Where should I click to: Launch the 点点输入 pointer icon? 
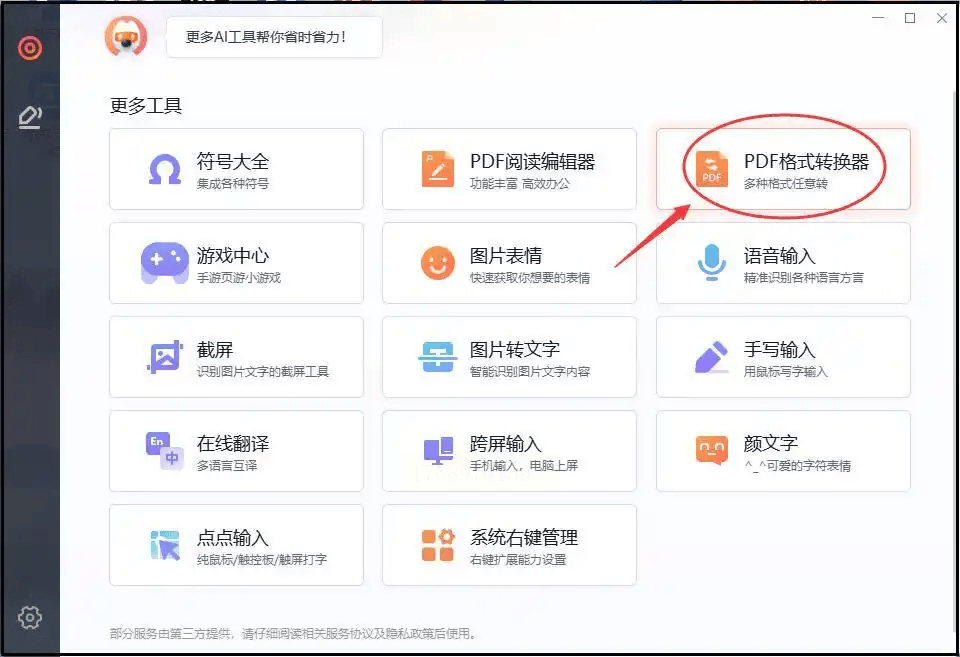[165, 545]
